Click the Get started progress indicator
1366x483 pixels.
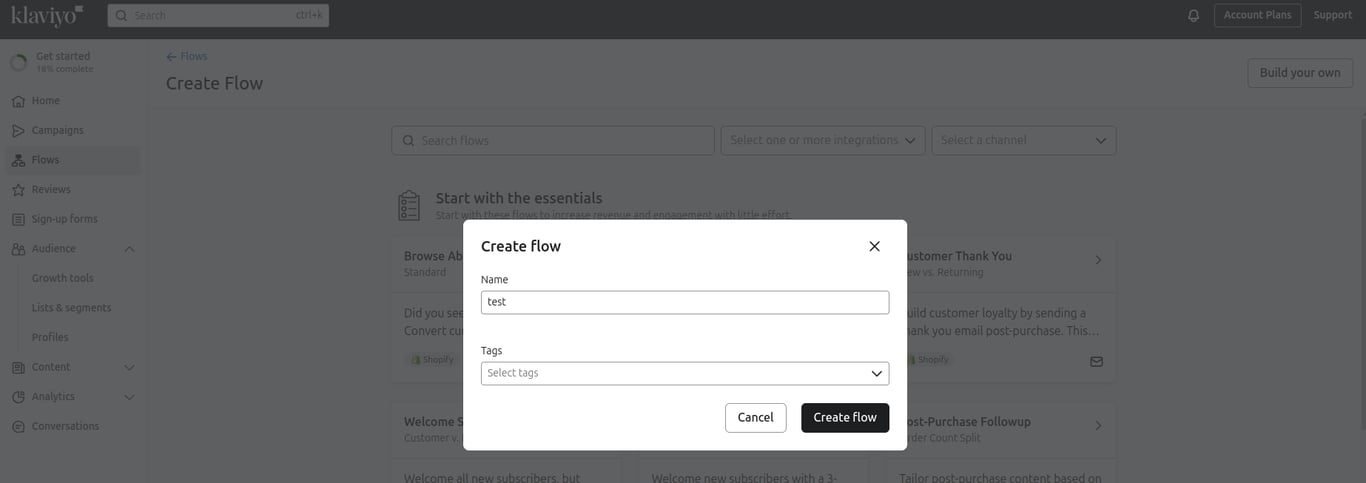[18, 62]
